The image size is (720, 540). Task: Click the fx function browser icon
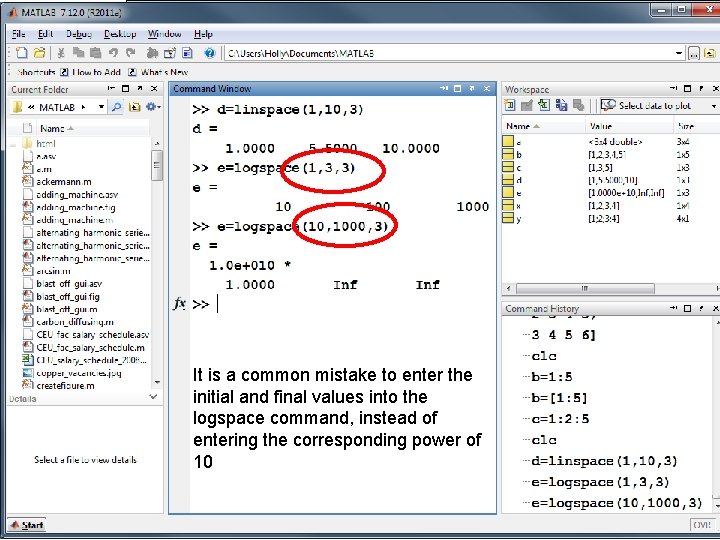(180, 304)
